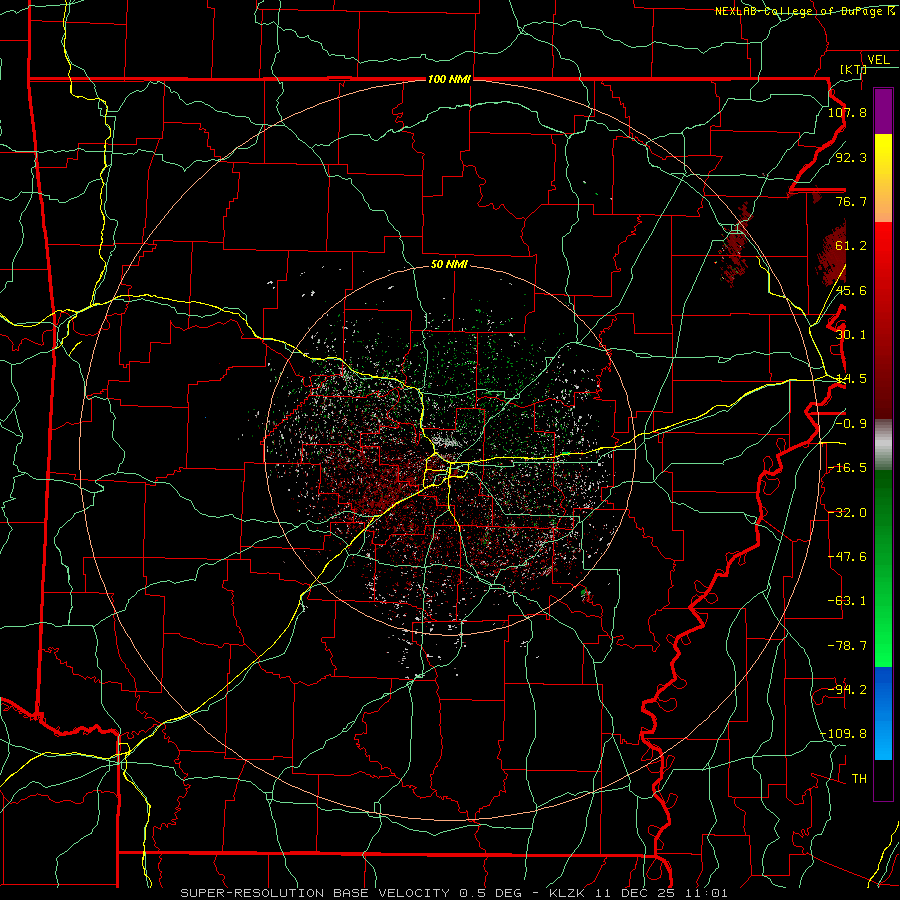The image size is (900, 900).
Task: Click the 100 NMI range ring label
Action: [x=449, y=79]
